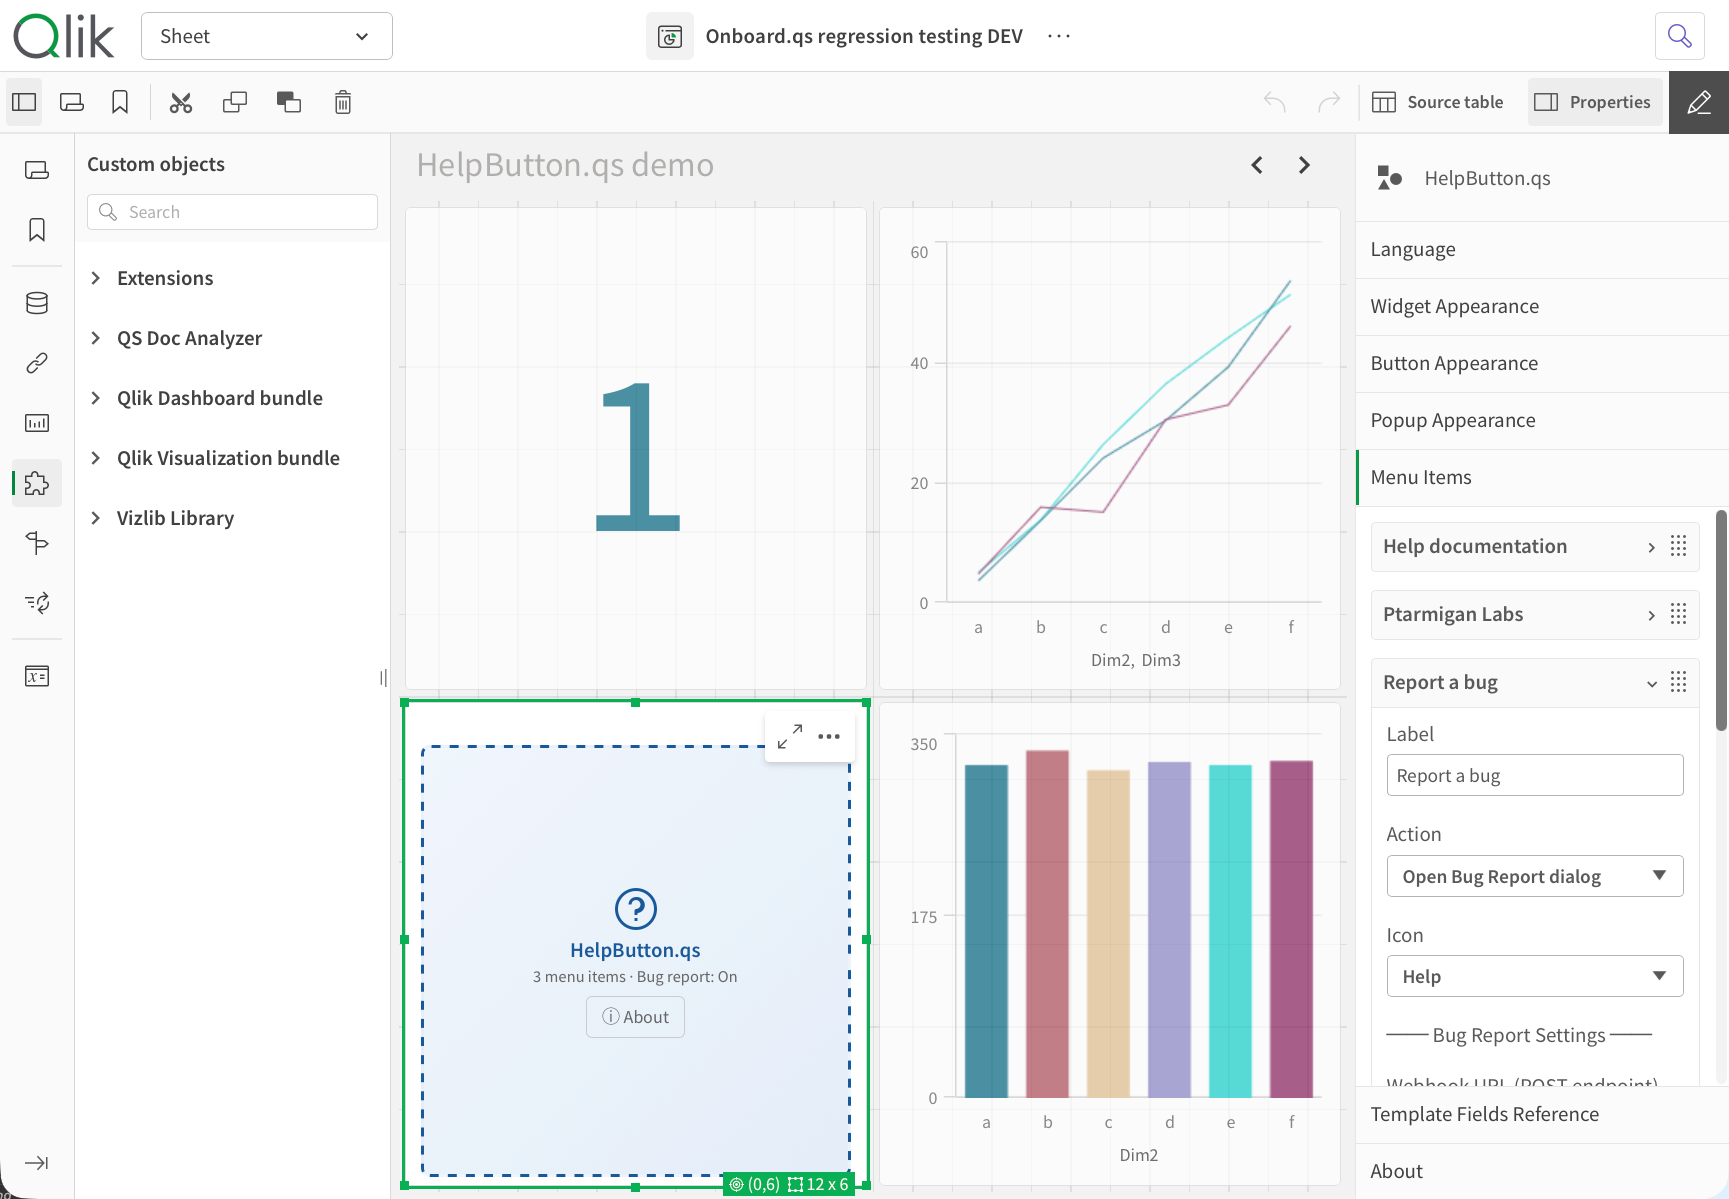
Task: Expand the HelpButton.qs object to fullscreen
Action: tap(790, 737)
